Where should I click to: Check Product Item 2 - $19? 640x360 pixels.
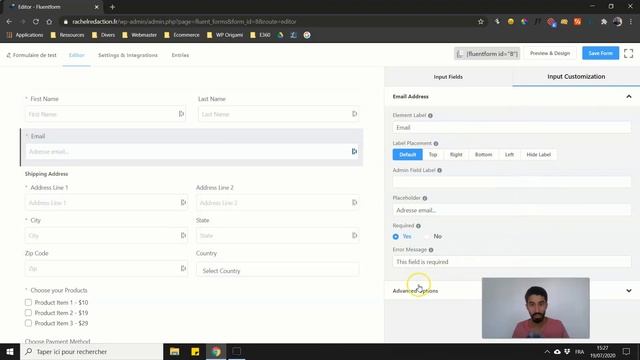tap(28, 313)
